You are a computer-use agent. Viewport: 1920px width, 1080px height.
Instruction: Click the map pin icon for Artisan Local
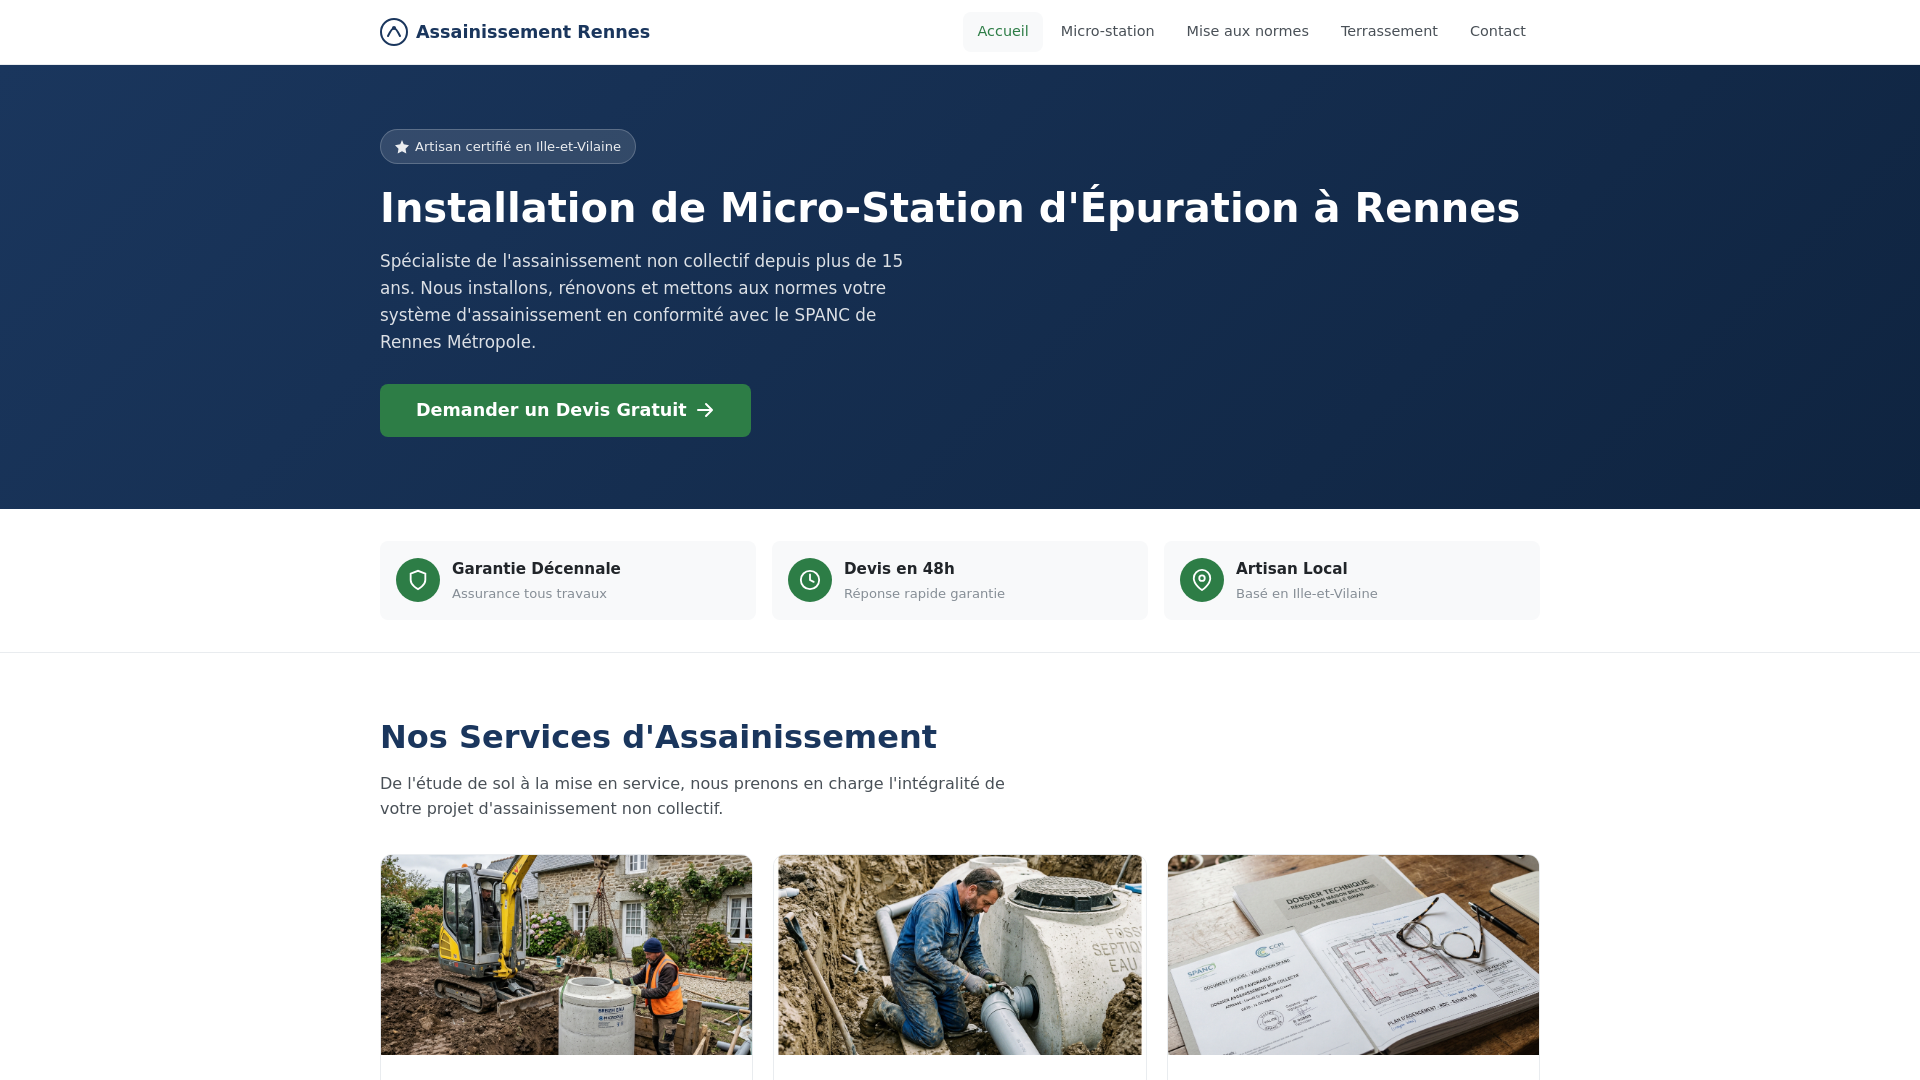point(1202,580)
